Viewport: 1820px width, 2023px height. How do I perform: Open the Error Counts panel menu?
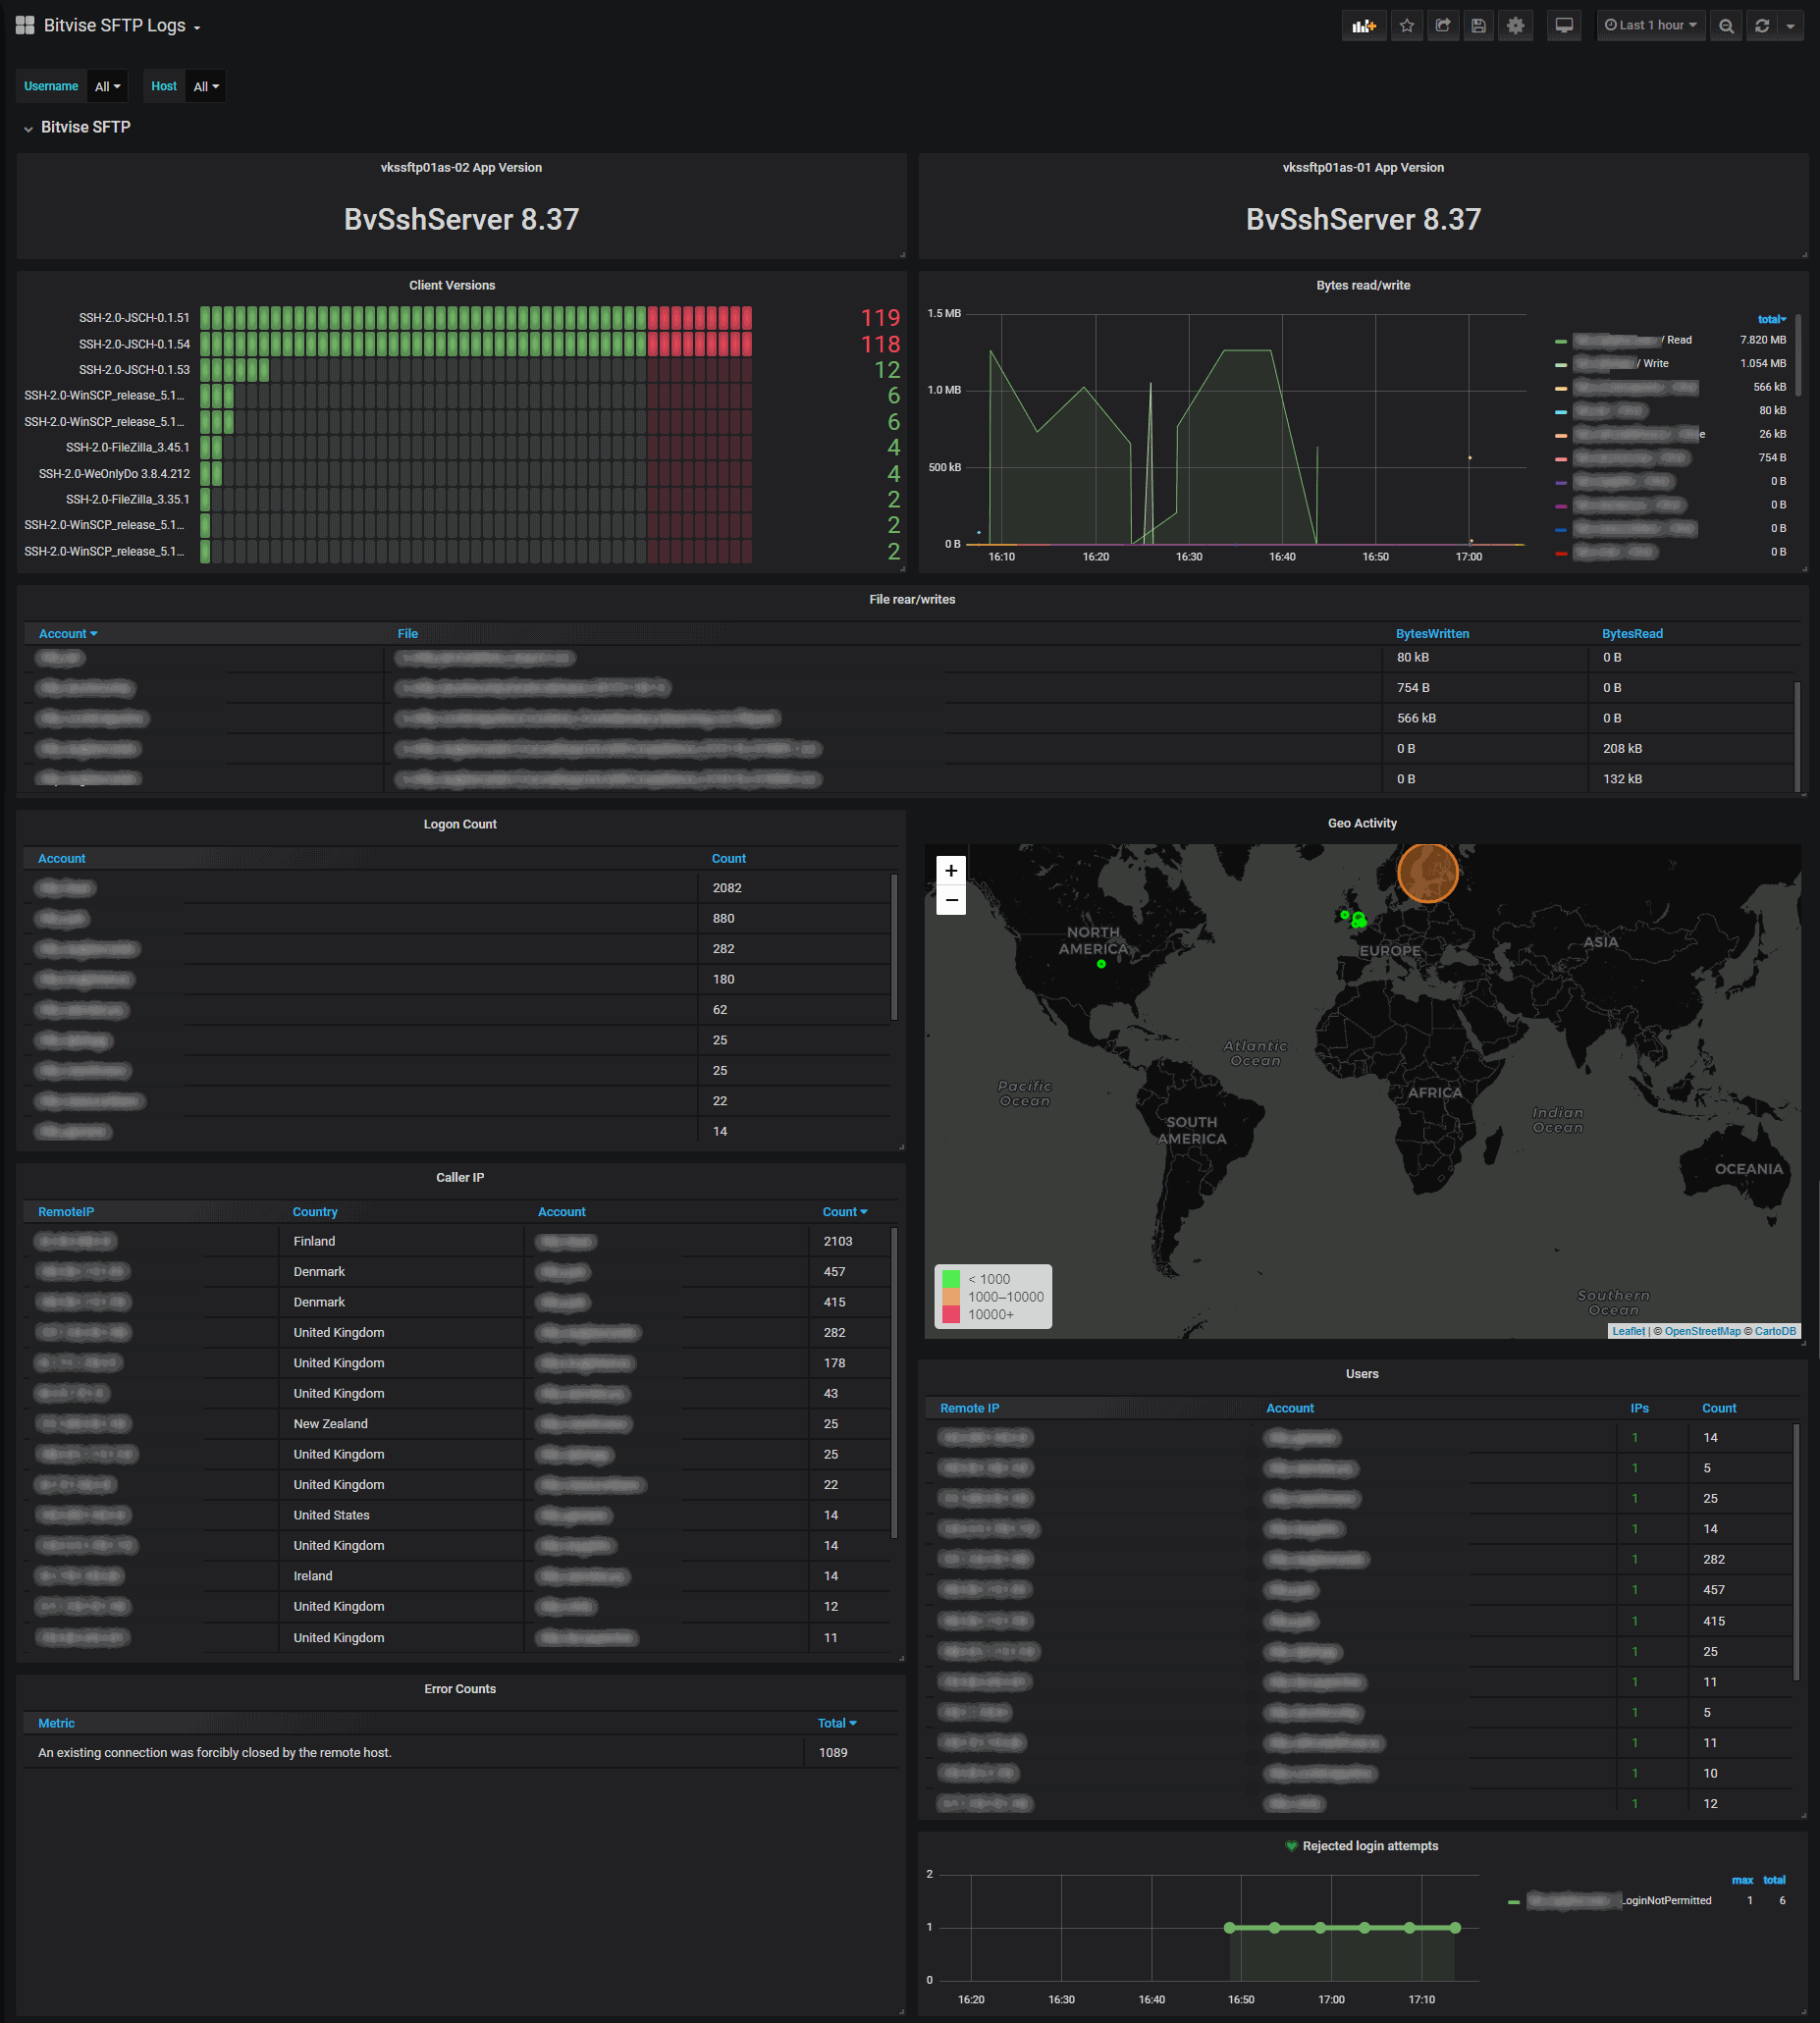pos(460,1689)
